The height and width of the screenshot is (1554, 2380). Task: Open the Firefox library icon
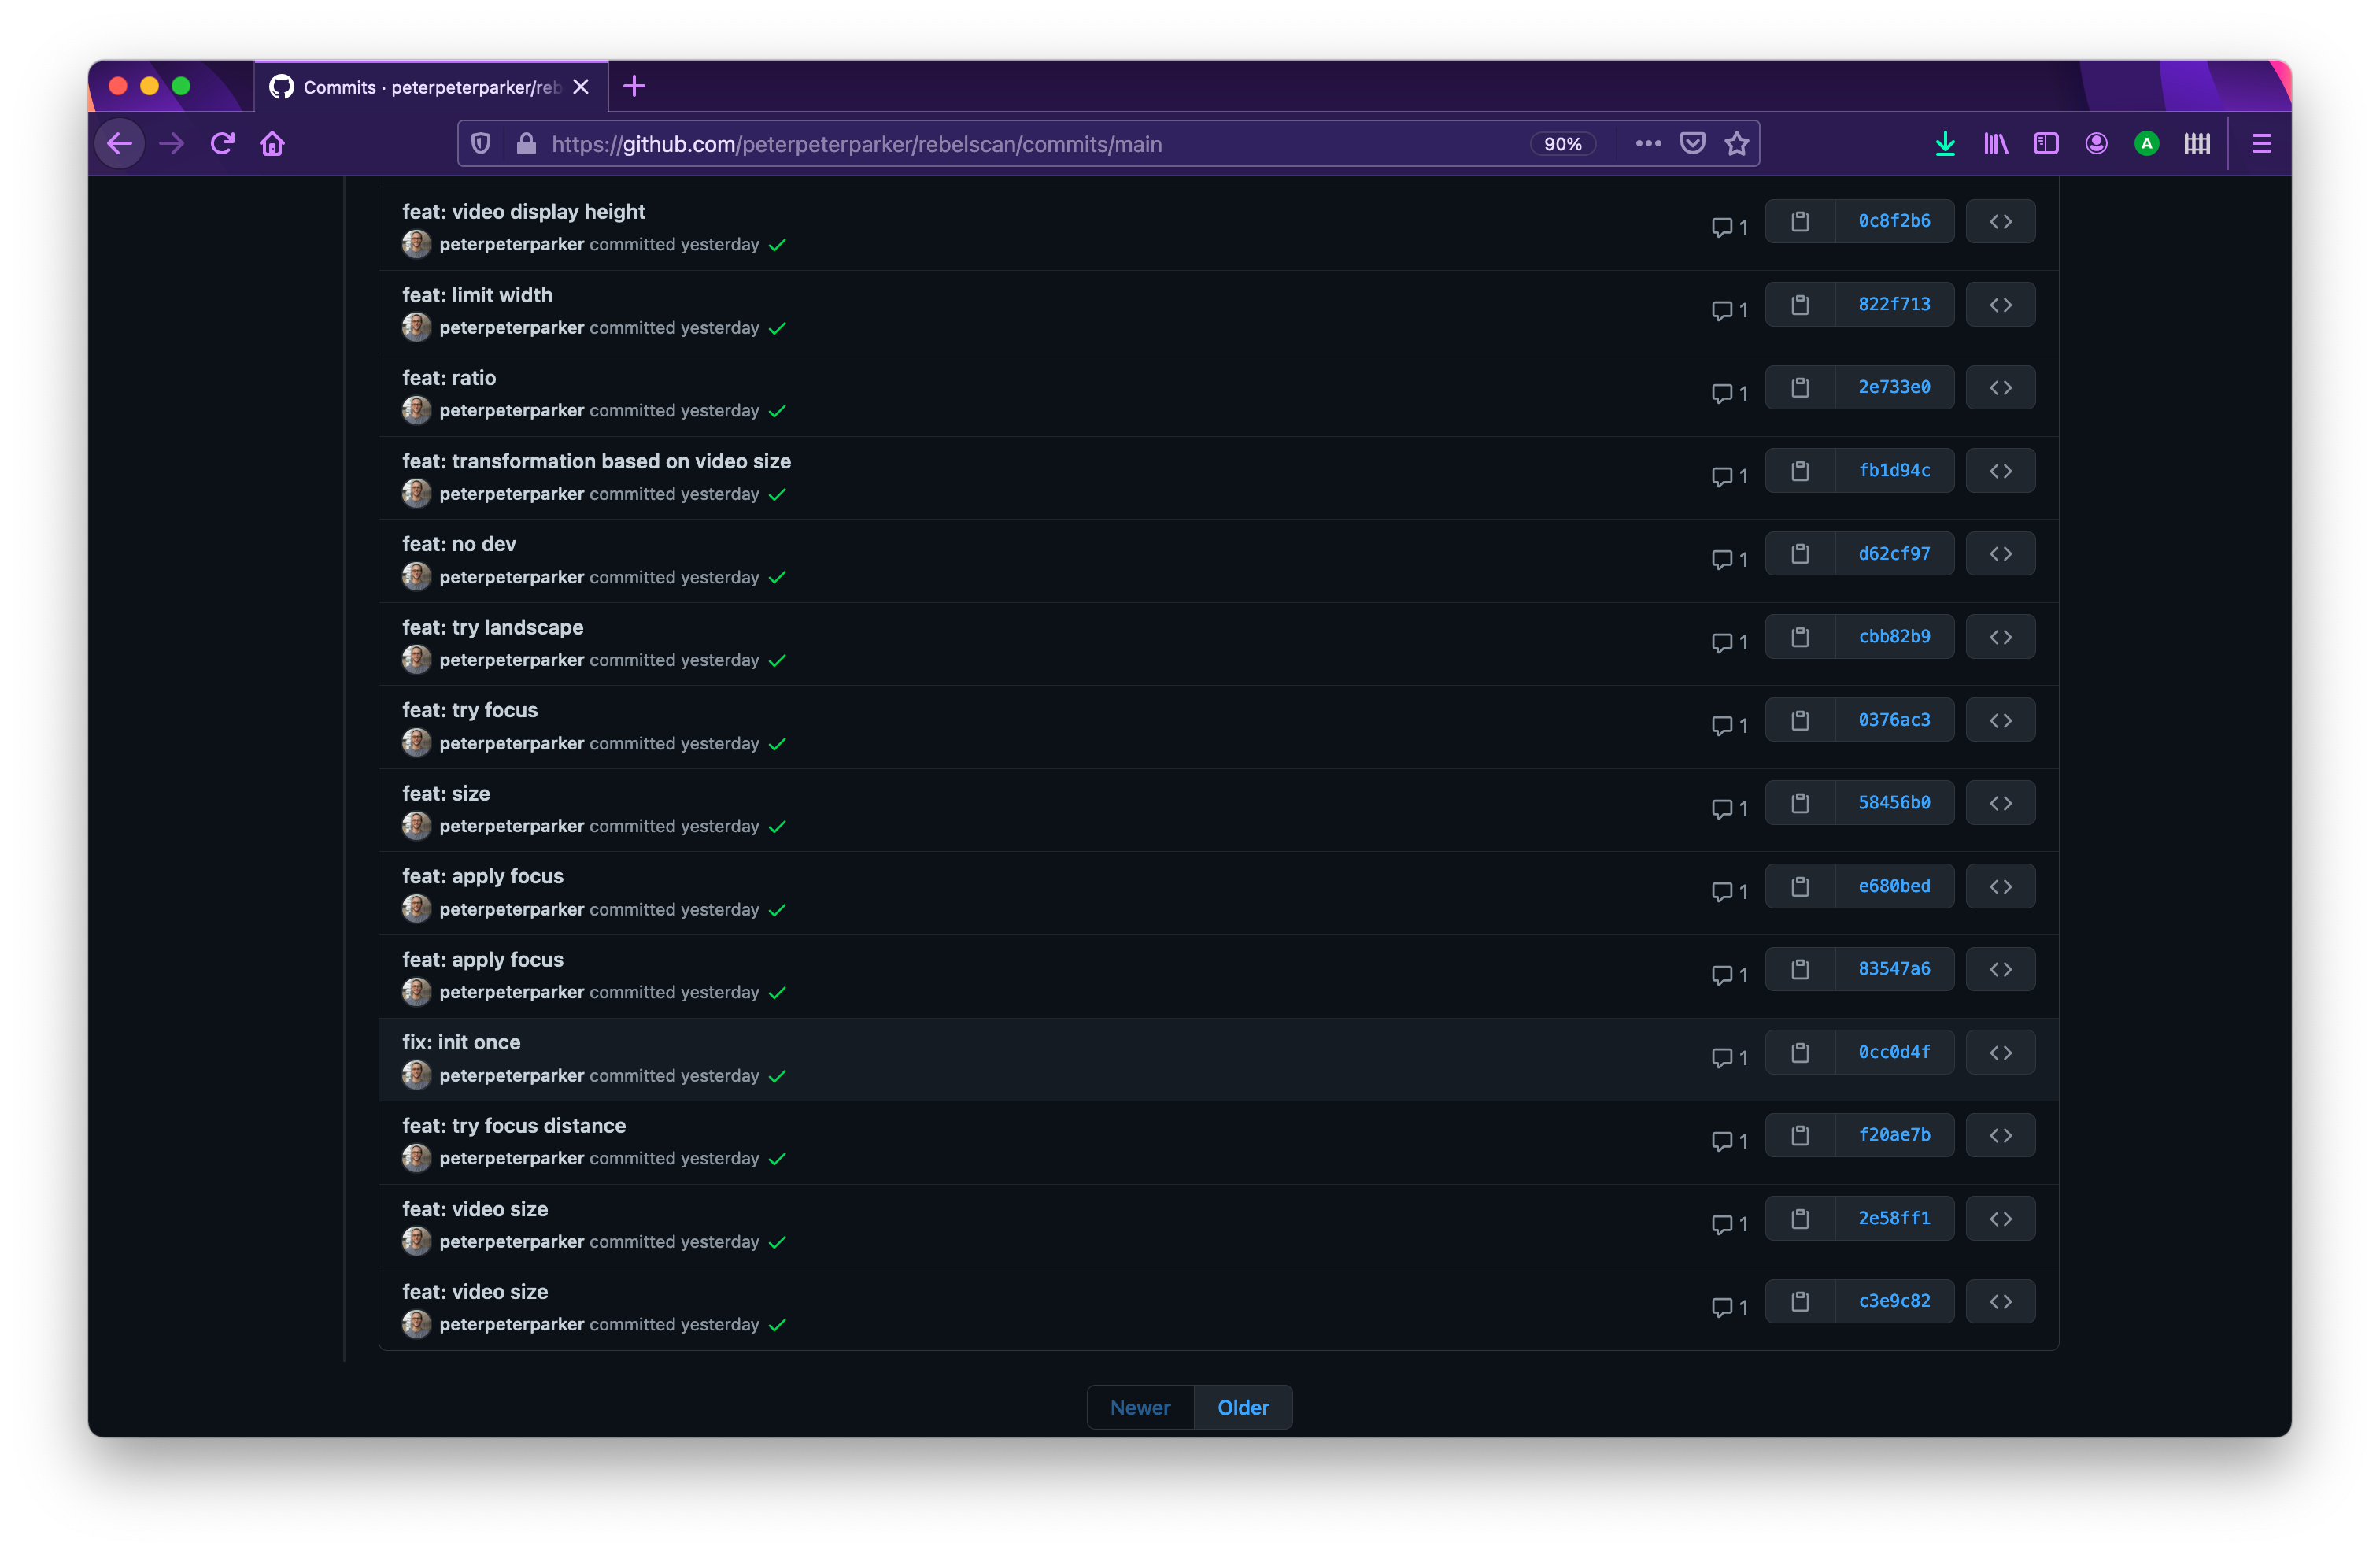coord(1996,144)
